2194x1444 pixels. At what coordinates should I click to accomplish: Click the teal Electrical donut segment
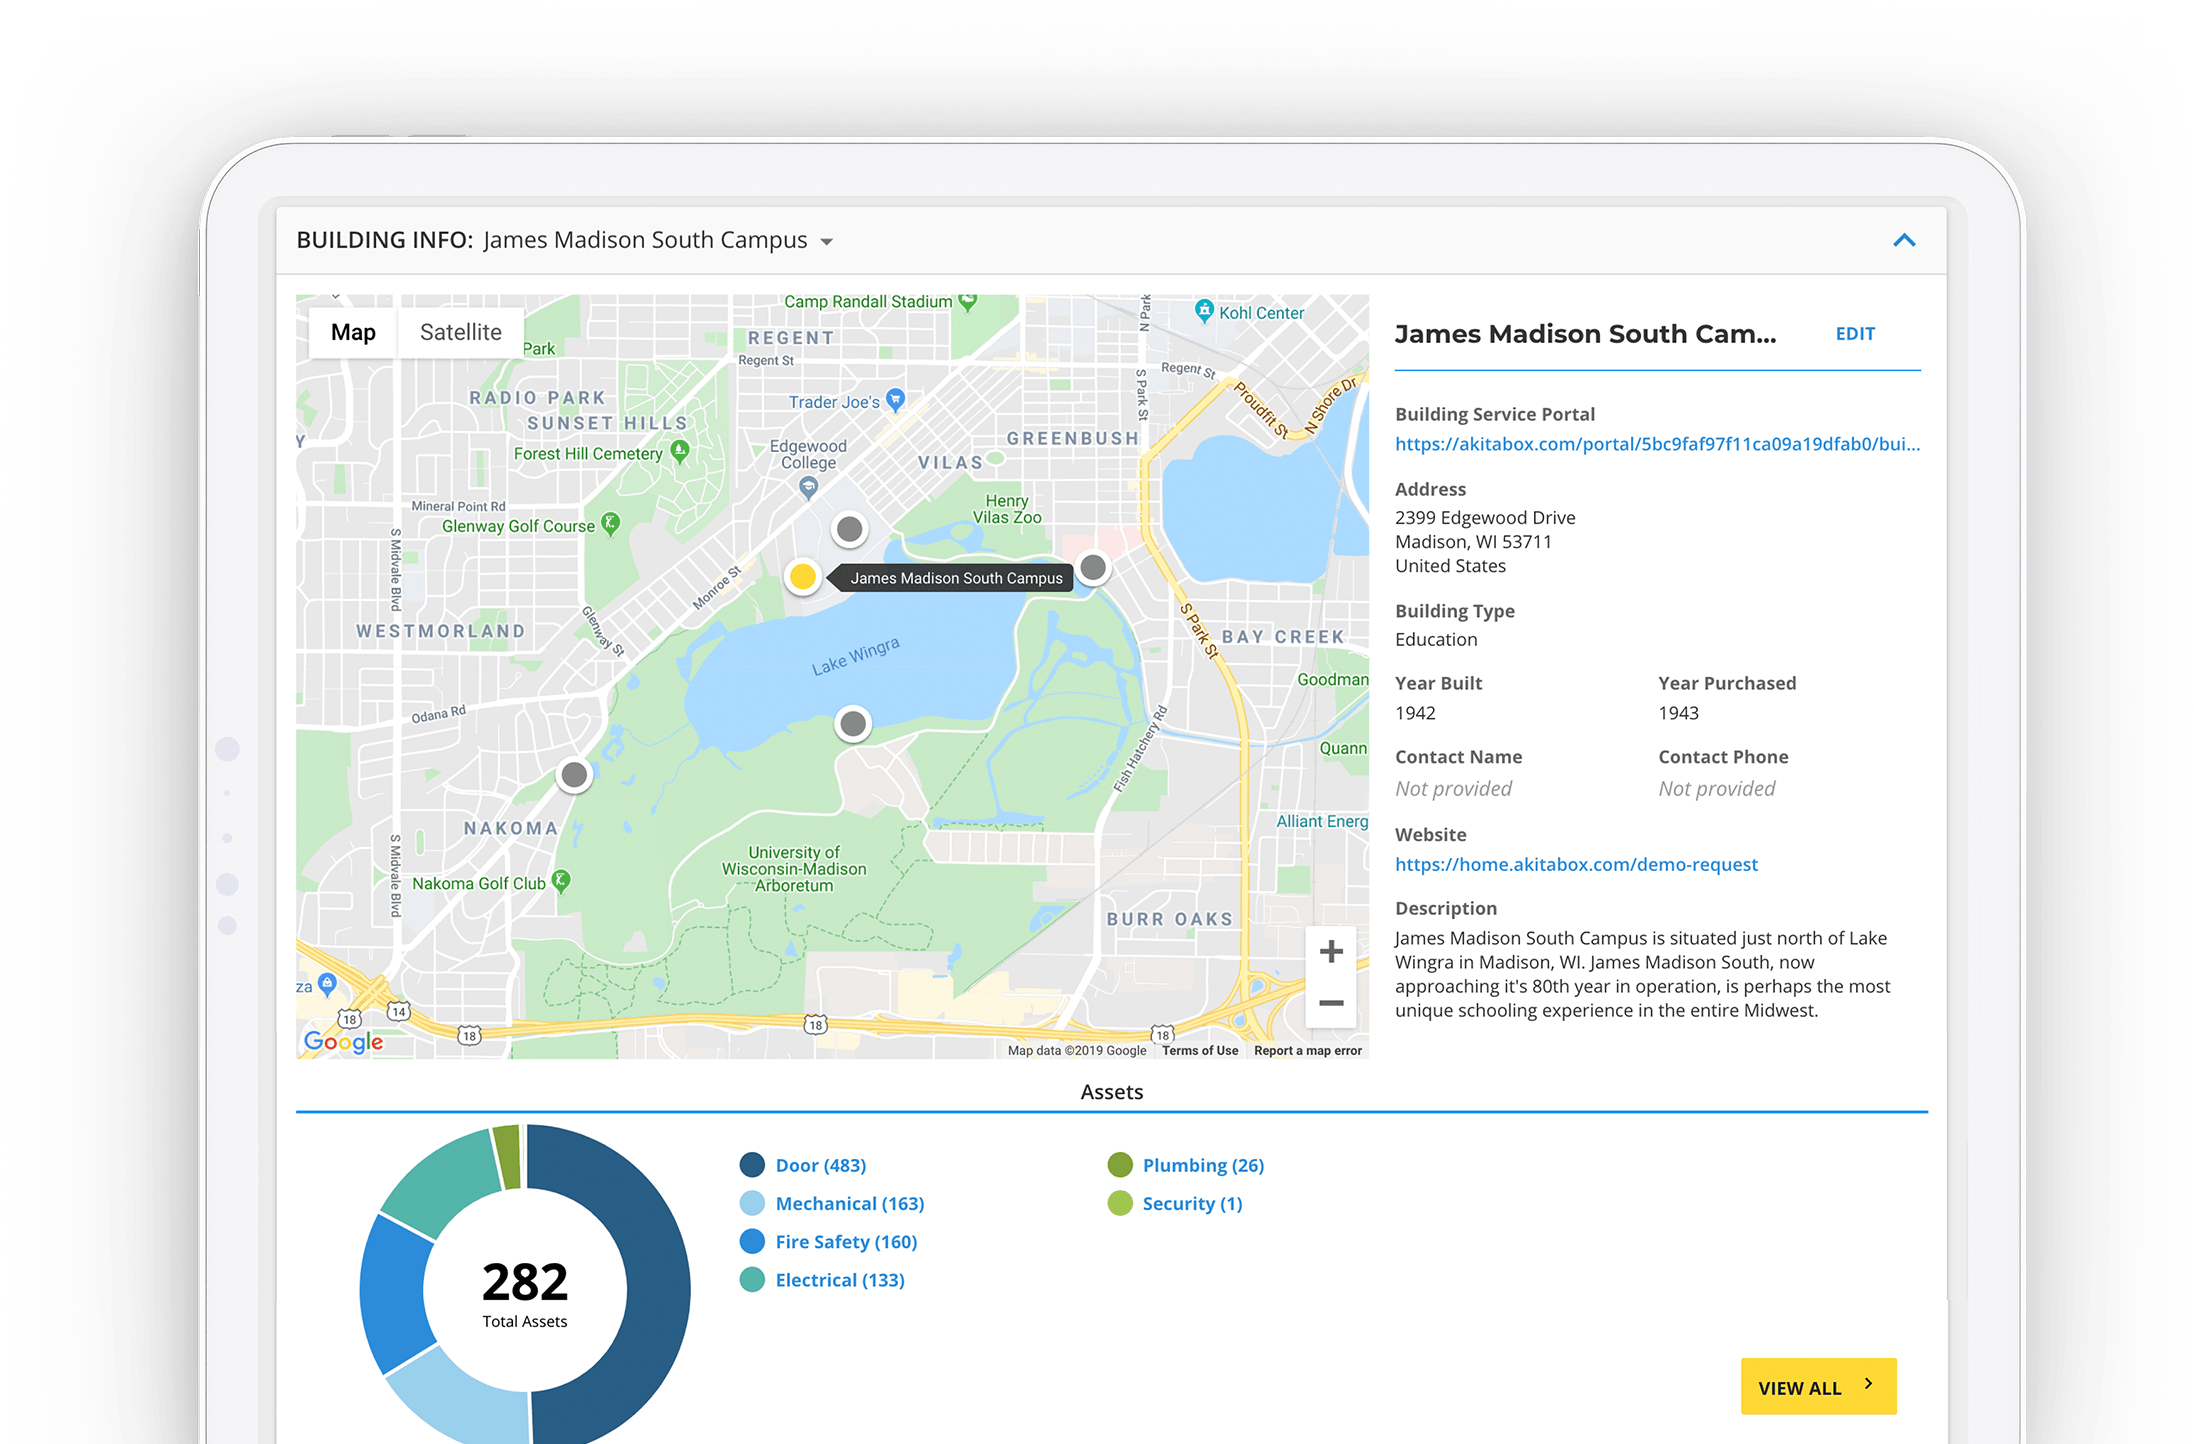click(x=442, y=1184)
